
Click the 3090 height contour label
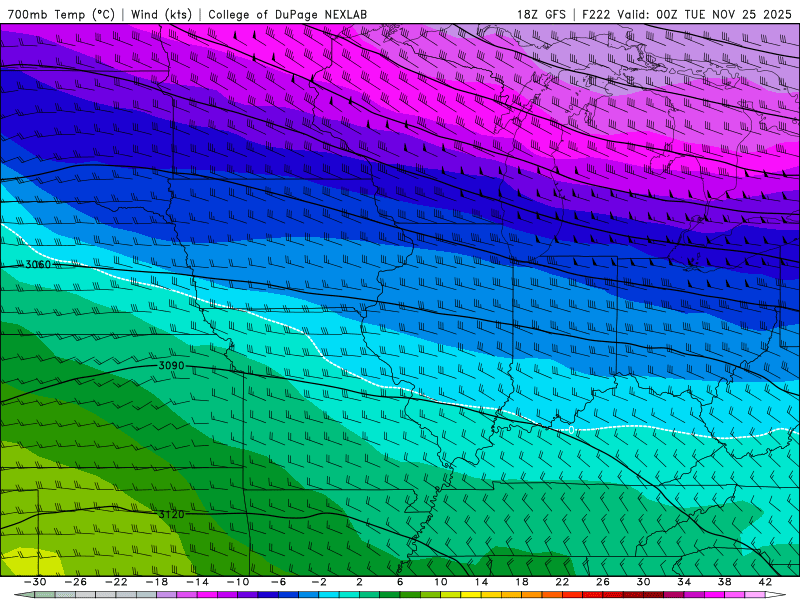click(171, 365)
